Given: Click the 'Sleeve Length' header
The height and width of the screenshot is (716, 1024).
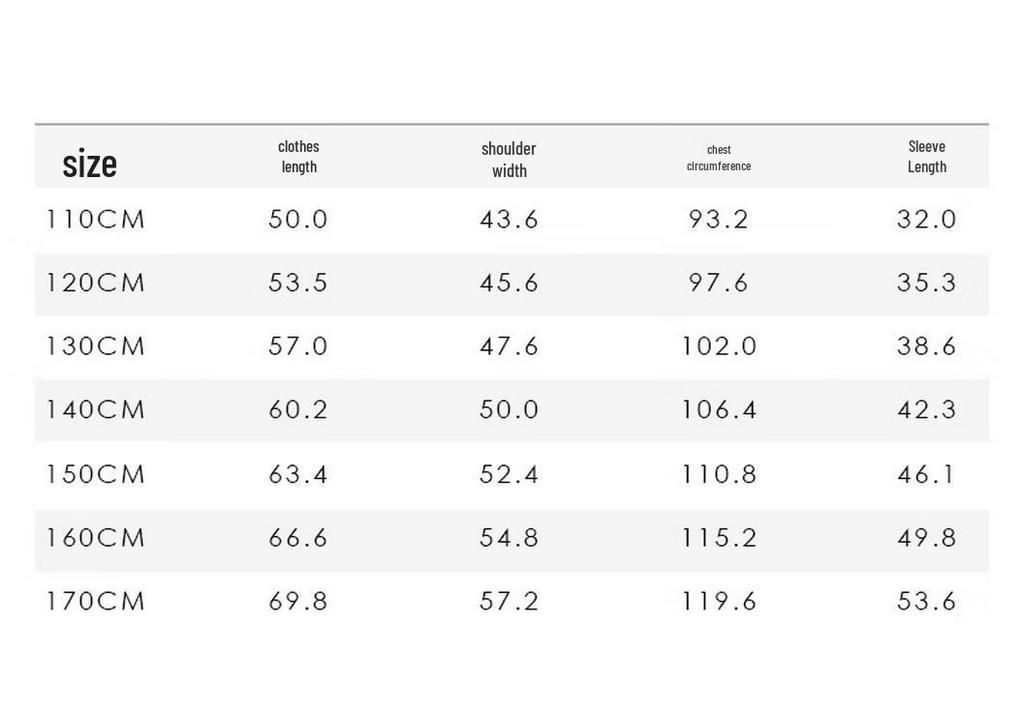Looking at the screenshot, I should (927, 157).
